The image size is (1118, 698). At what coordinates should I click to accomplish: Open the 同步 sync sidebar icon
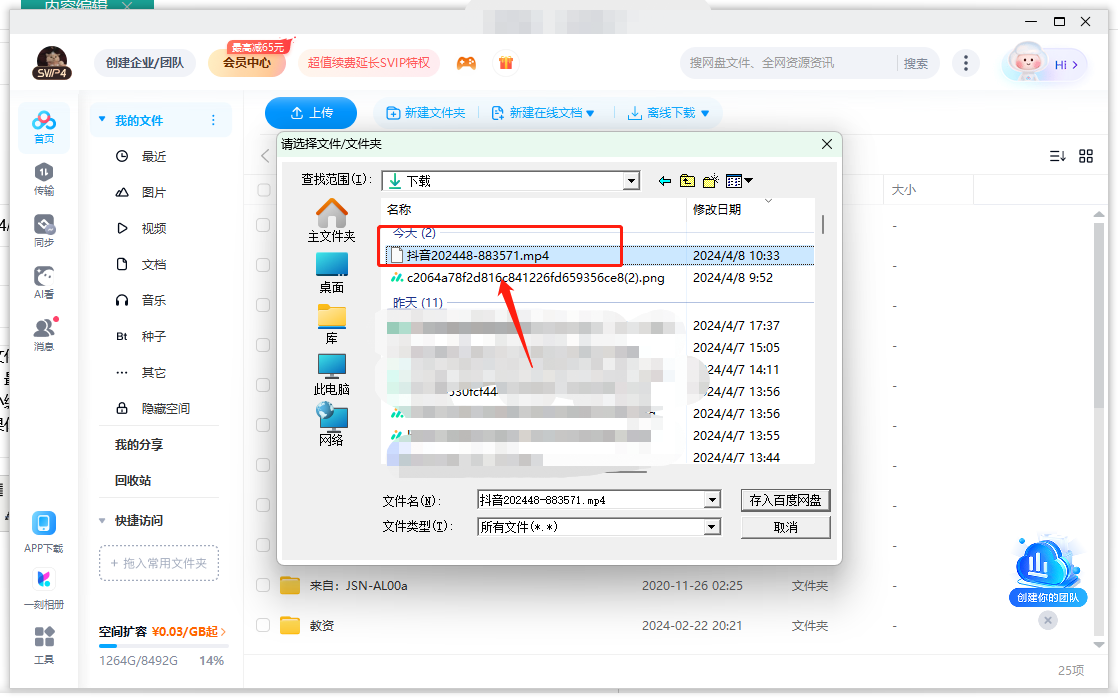(44, 230)
